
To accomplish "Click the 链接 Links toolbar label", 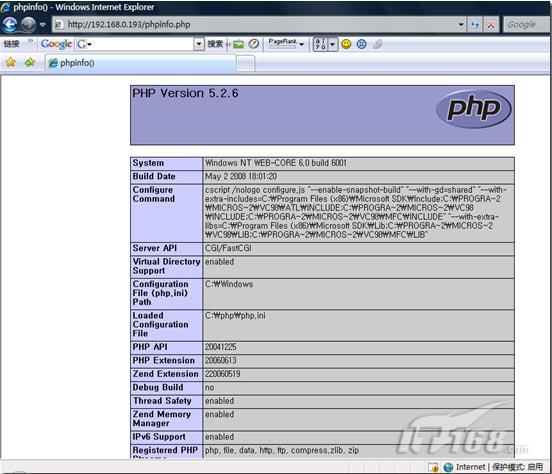I will point(11,44).
